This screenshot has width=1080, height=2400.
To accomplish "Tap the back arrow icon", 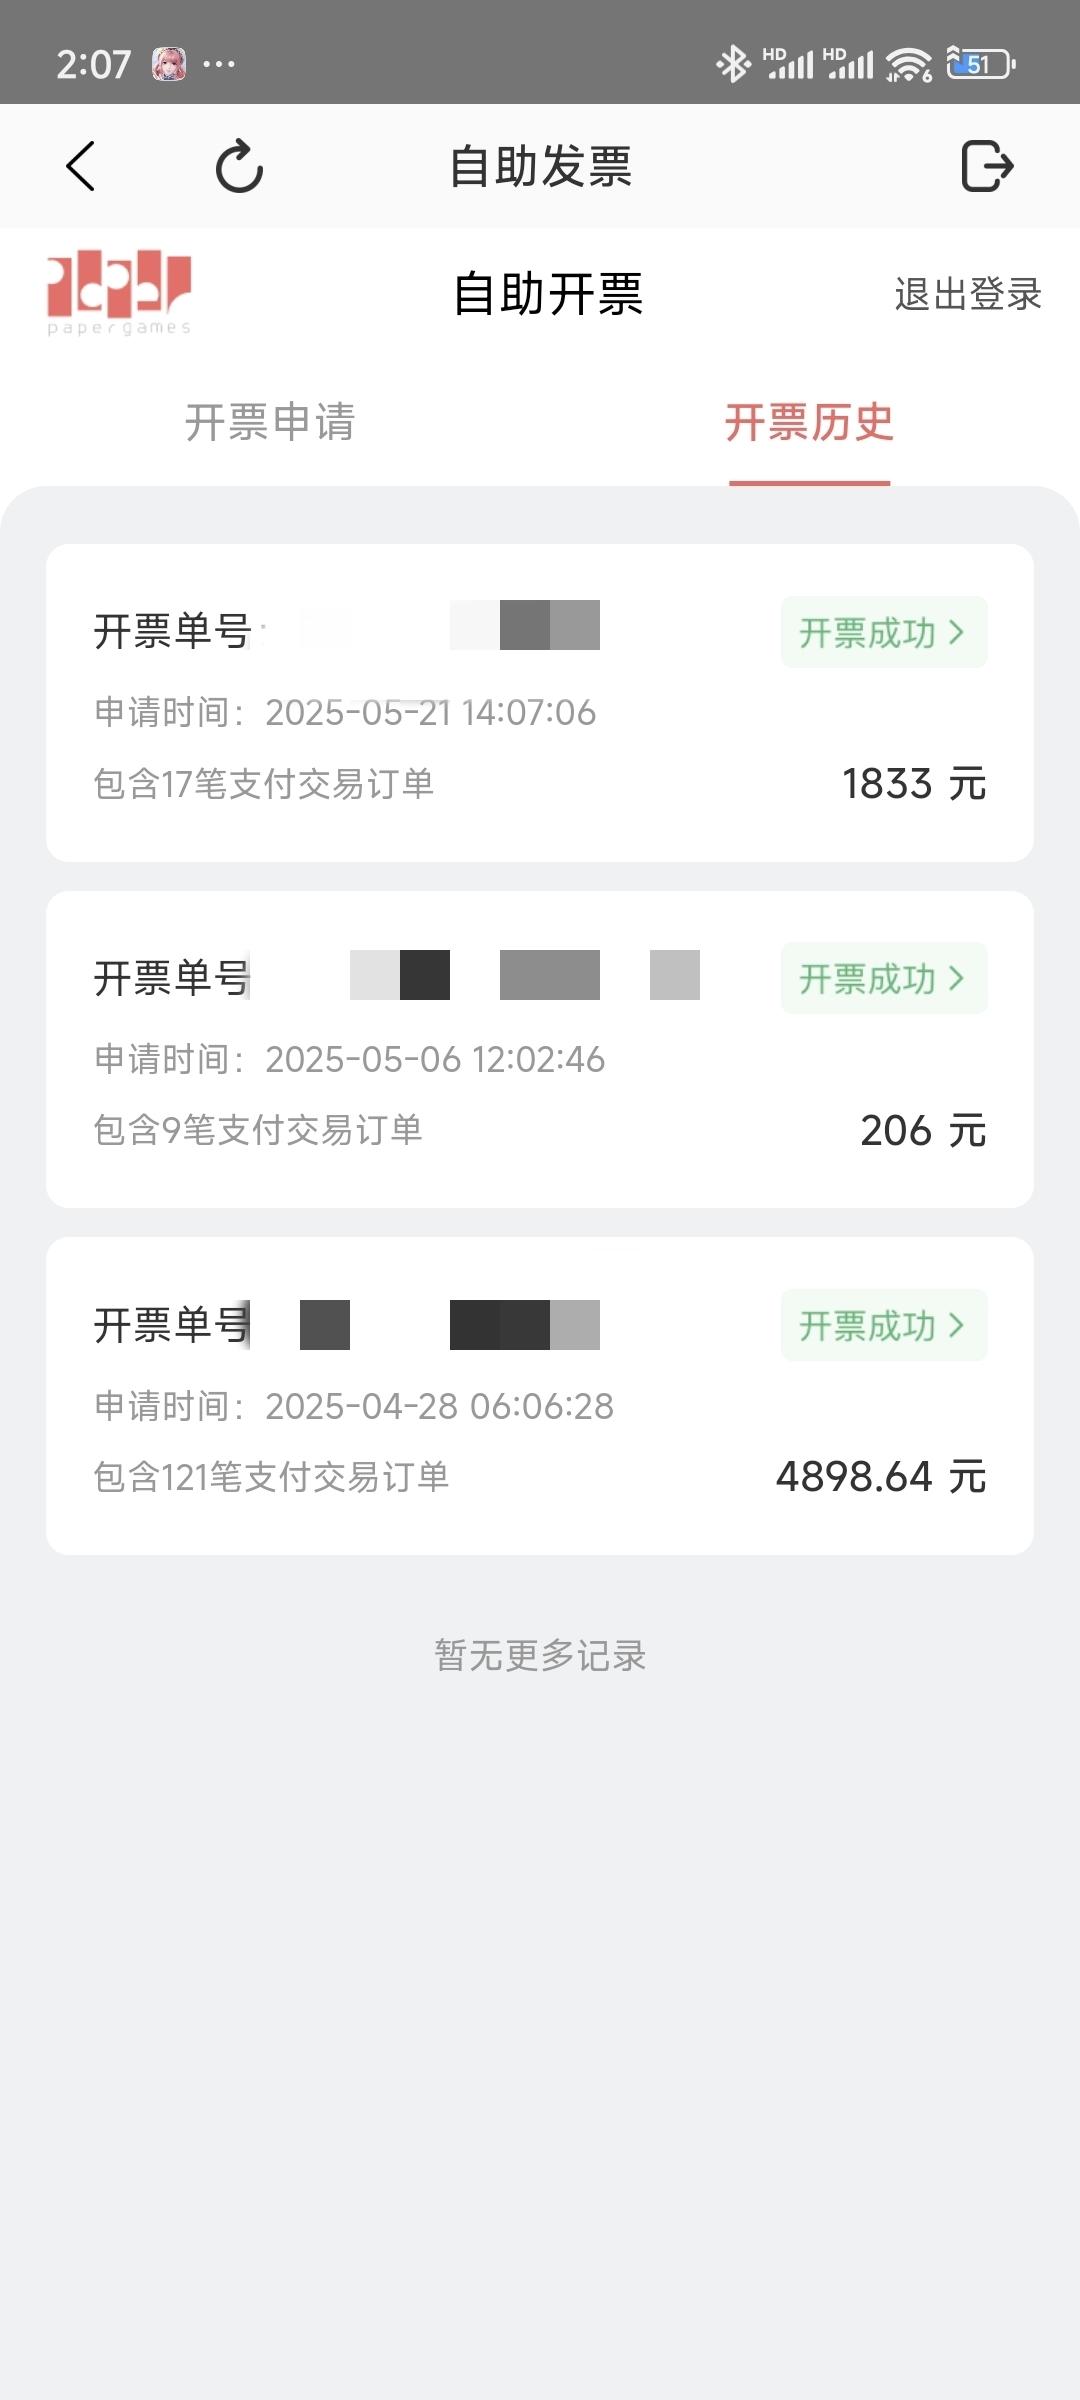I will point(81,166).
